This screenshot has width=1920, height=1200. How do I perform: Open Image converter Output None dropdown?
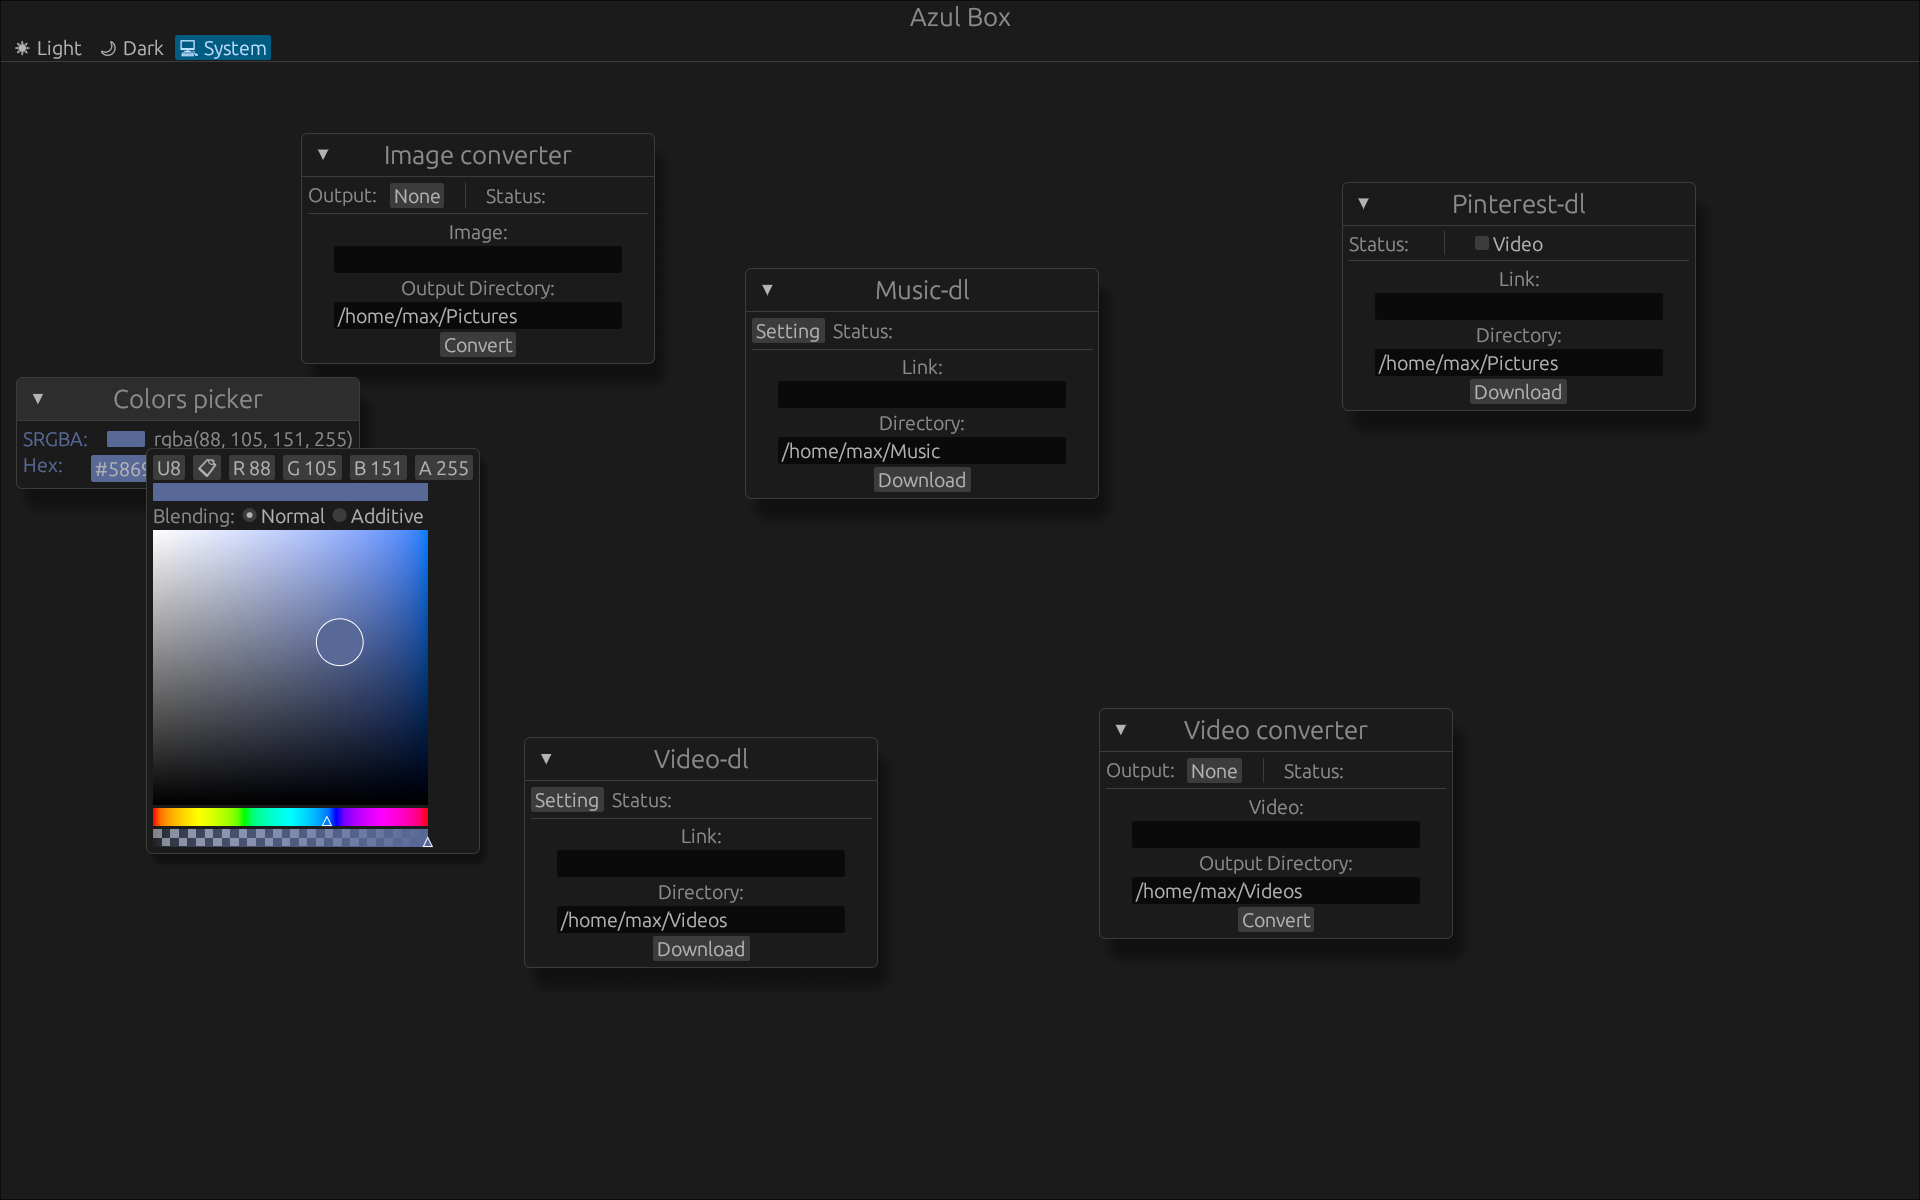point(416,196)
